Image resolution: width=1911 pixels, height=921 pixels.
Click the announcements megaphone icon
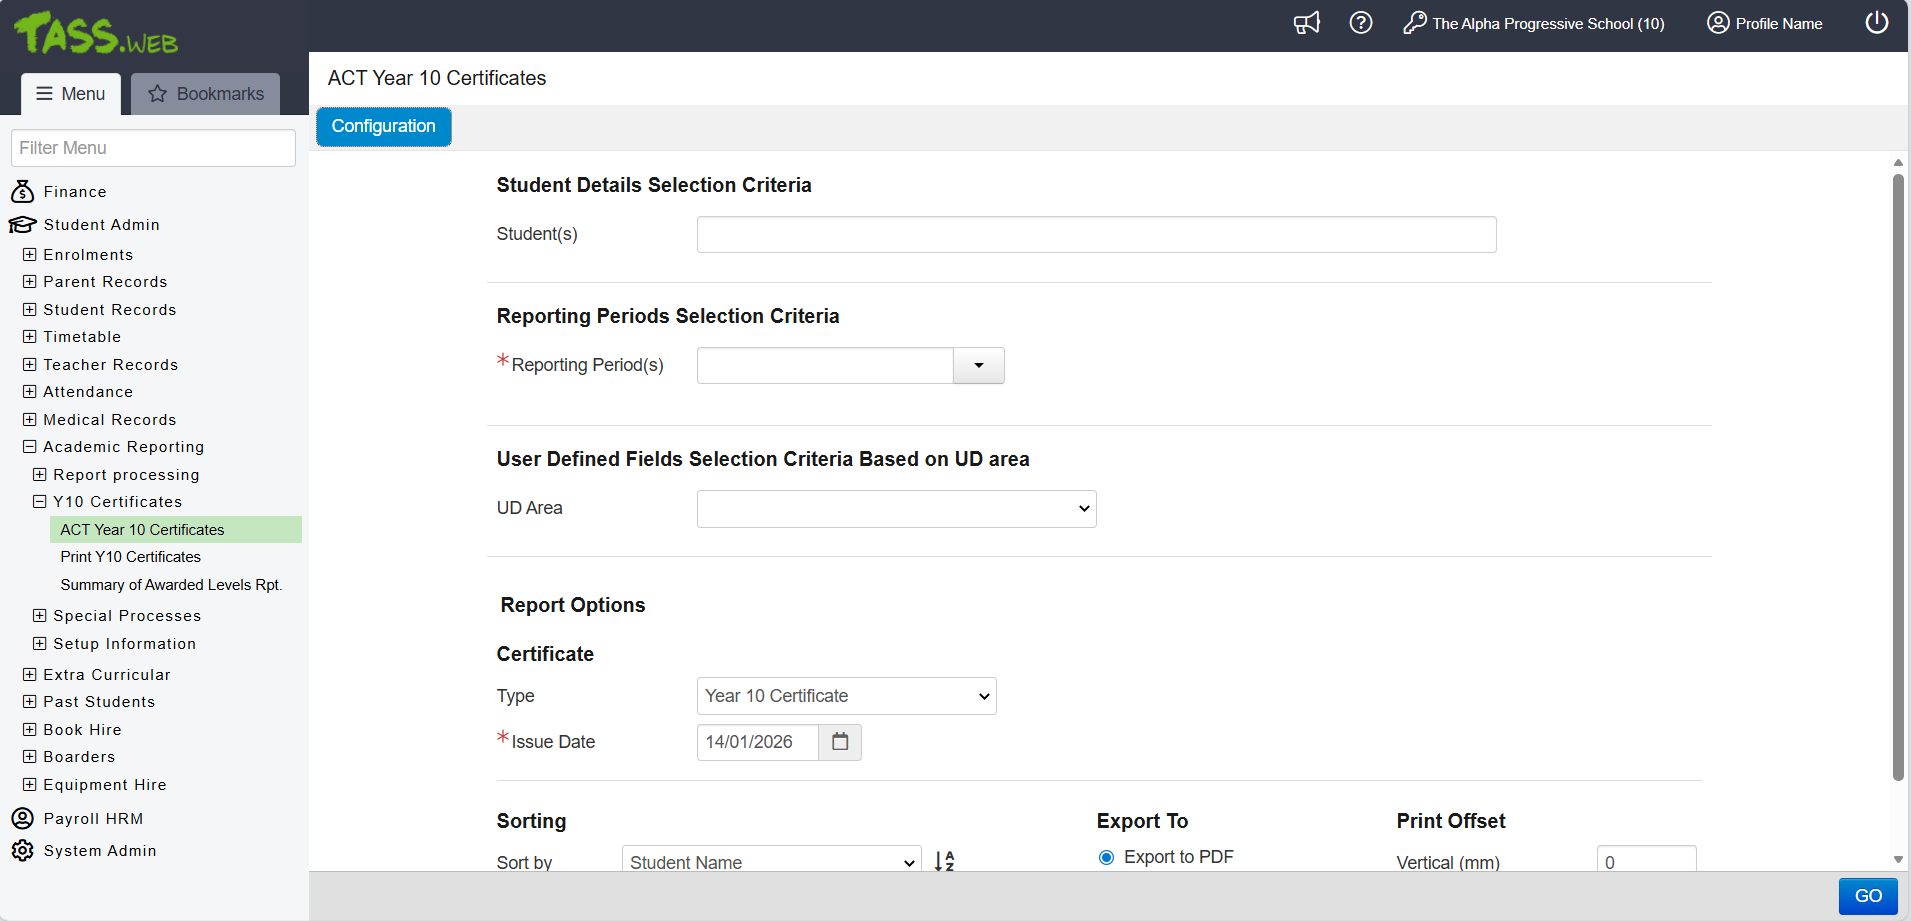1306,23
